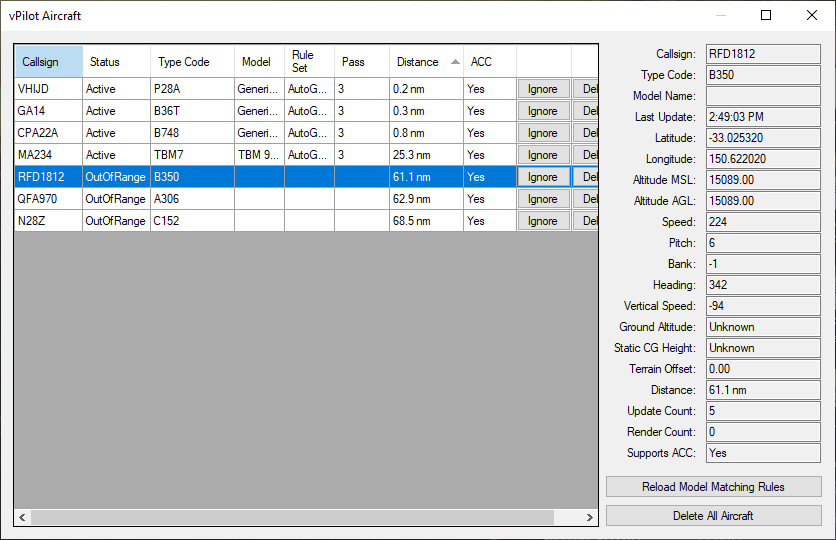Sort by Callsign column header

48,62
